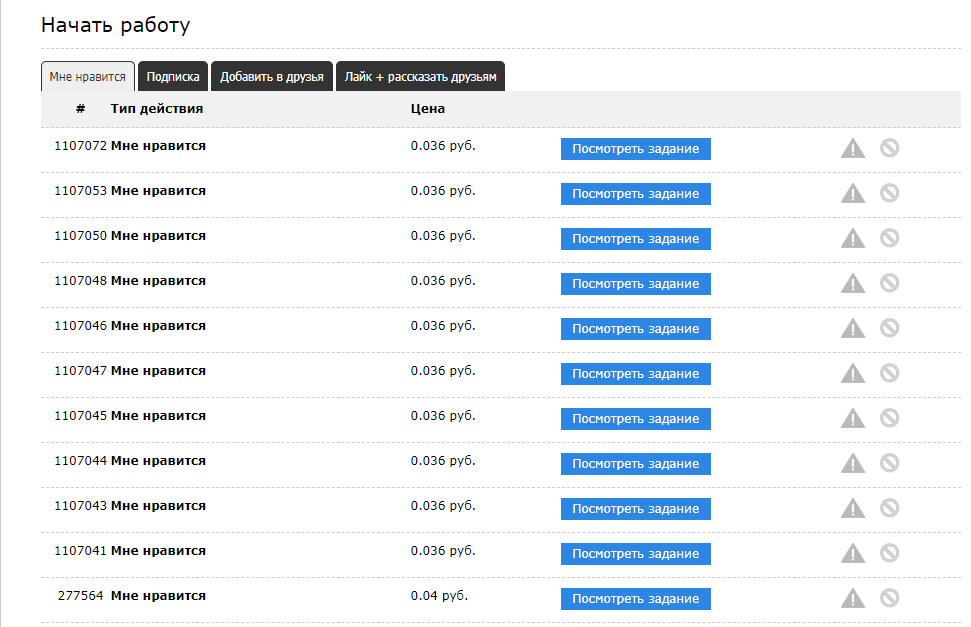
Task: Report task 1107048 via the warning icon
Action: (x=853, y=283)
